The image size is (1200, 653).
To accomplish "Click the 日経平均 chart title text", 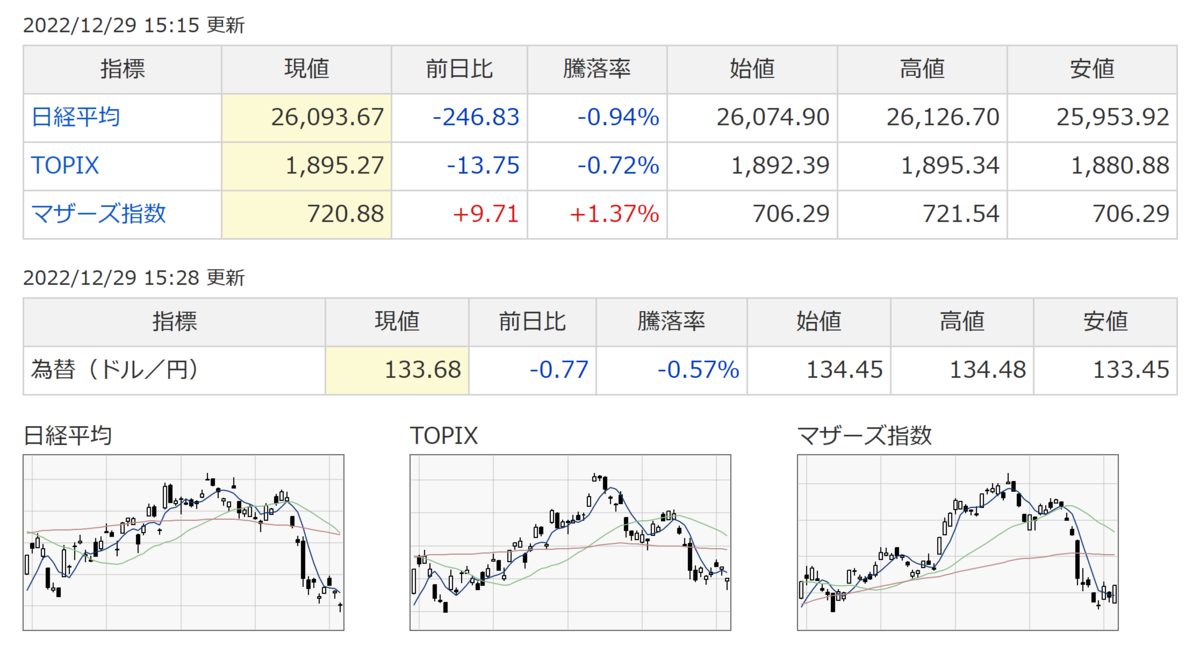I will [x=67, y=436].
